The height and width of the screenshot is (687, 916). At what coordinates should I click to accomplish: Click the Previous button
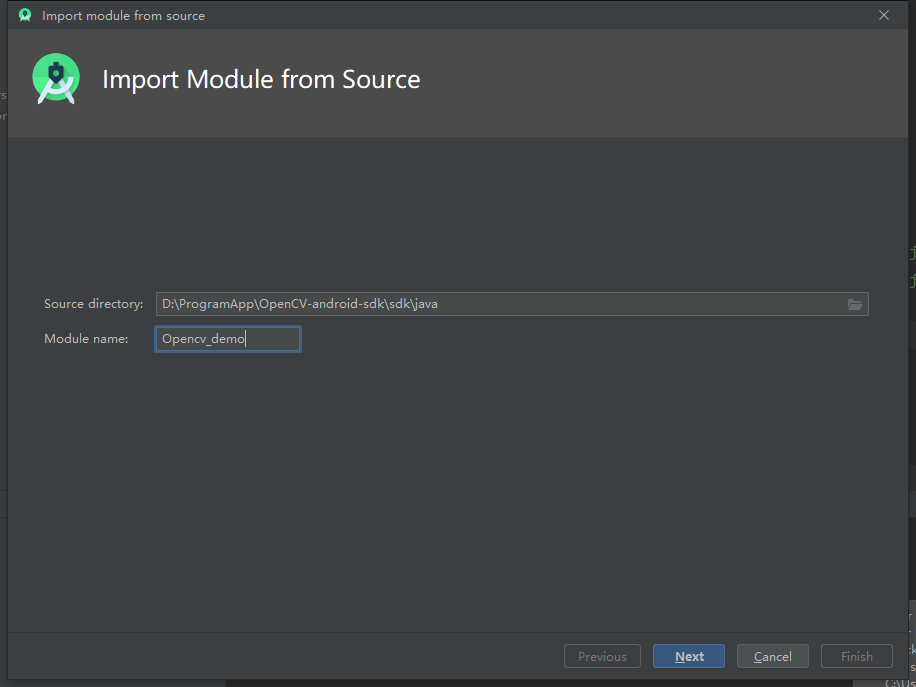click(x=602, y=656)
